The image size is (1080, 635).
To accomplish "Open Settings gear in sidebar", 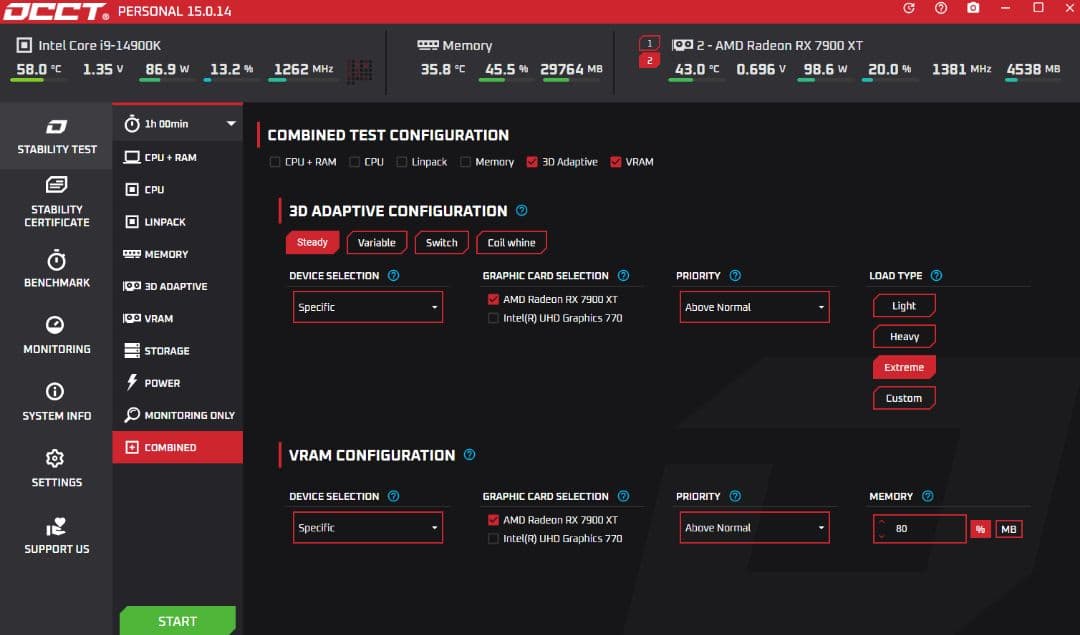I will point(56,468).
